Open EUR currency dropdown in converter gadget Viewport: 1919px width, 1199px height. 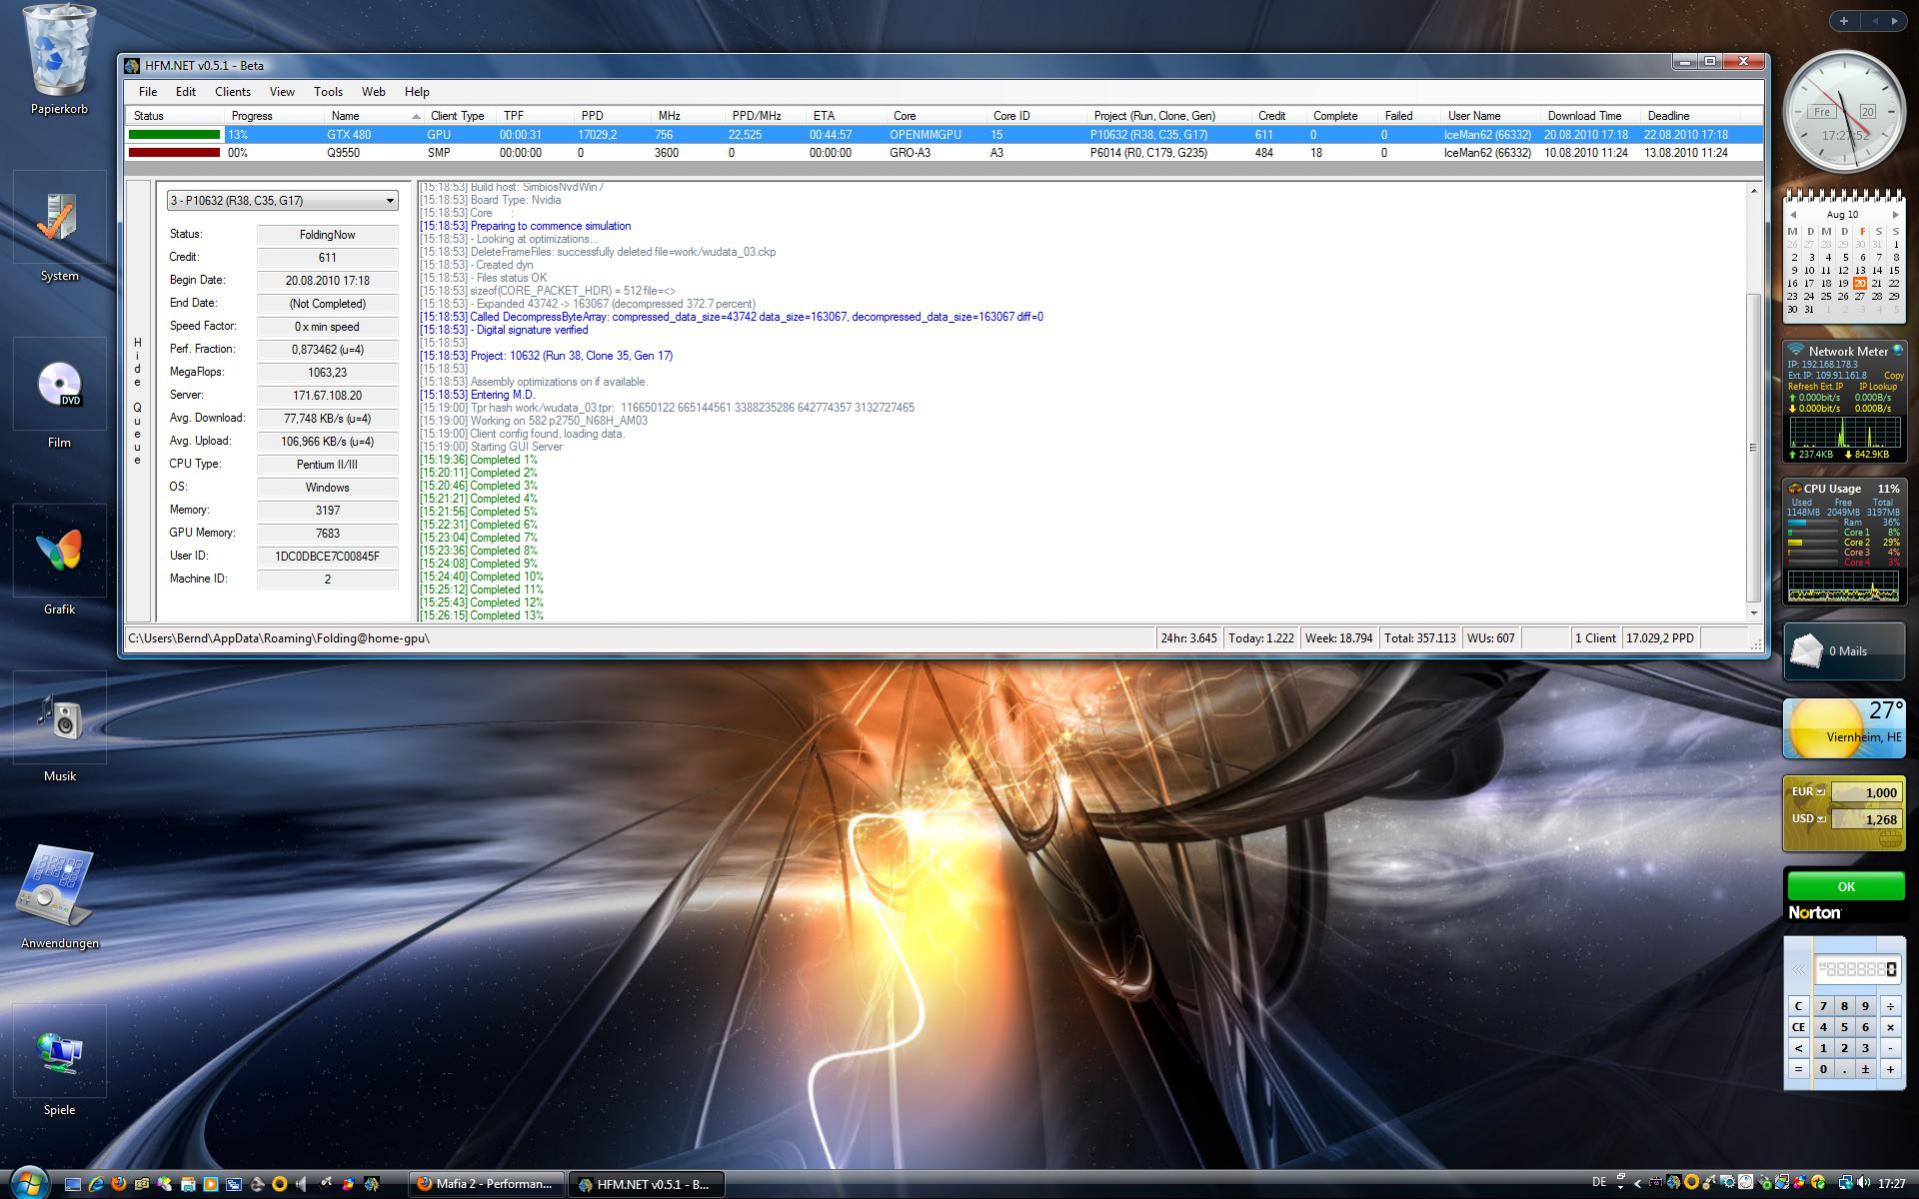coord(1820,792)
